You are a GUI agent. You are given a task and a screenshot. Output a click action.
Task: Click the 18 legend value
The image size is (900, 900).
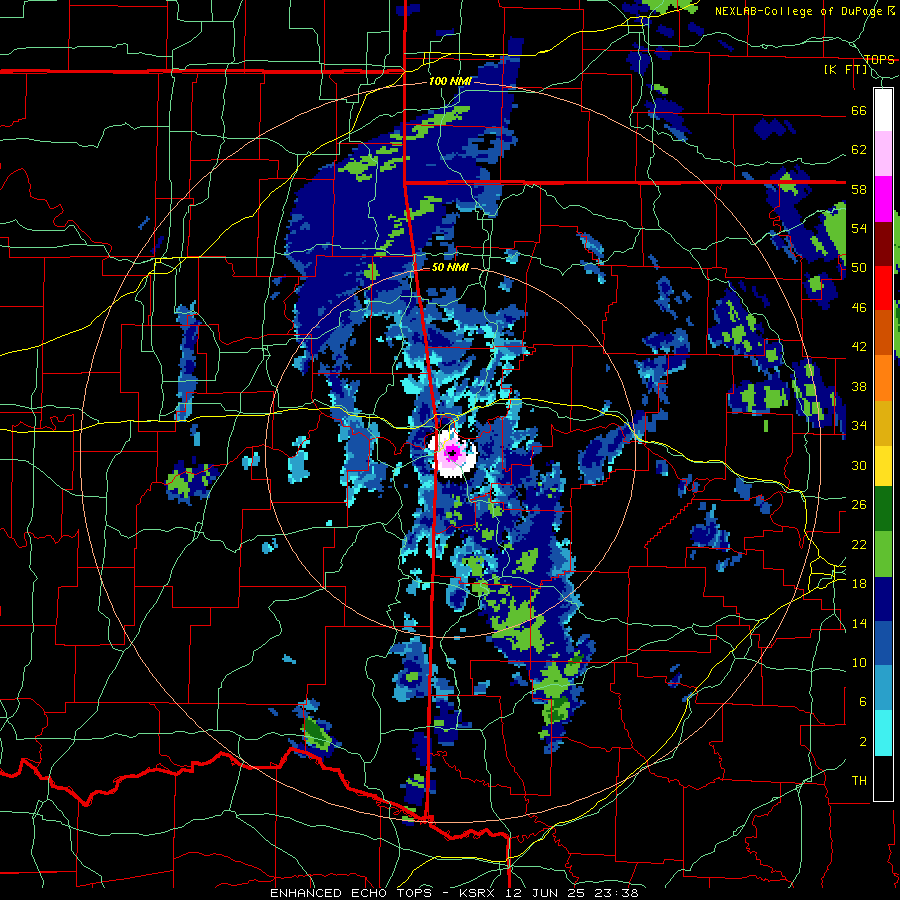point(859,584)
